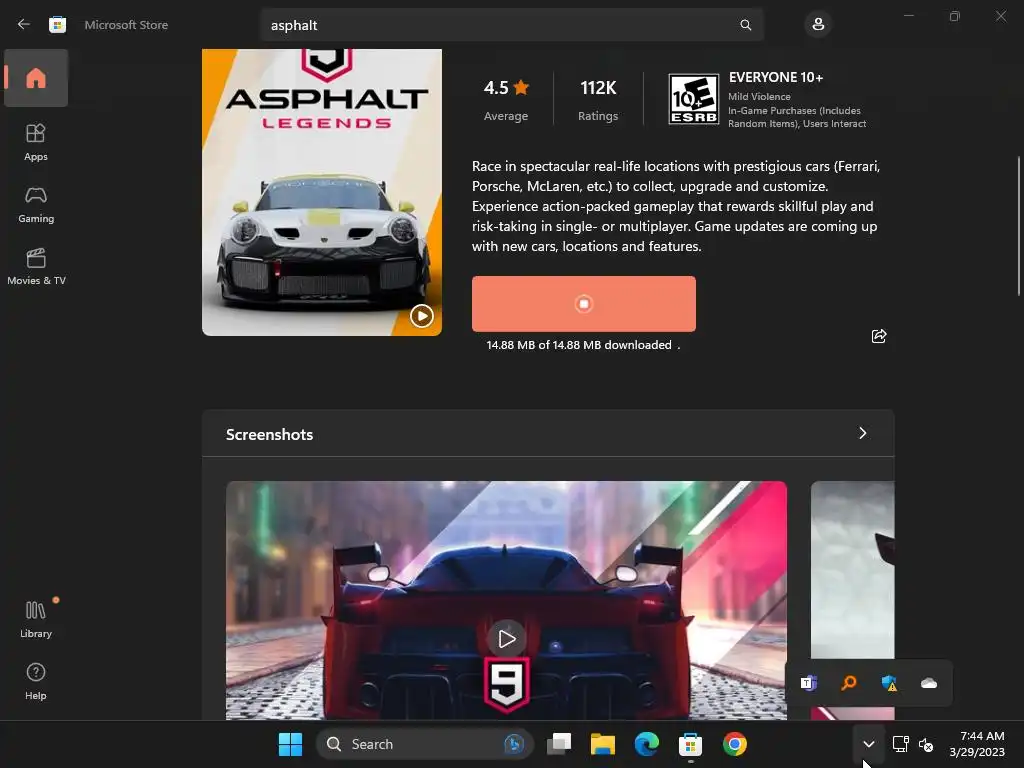This screenshot has height=768, width=1024.
Task: Open File Explorer from the taskbar
Action: pos(603,744)
